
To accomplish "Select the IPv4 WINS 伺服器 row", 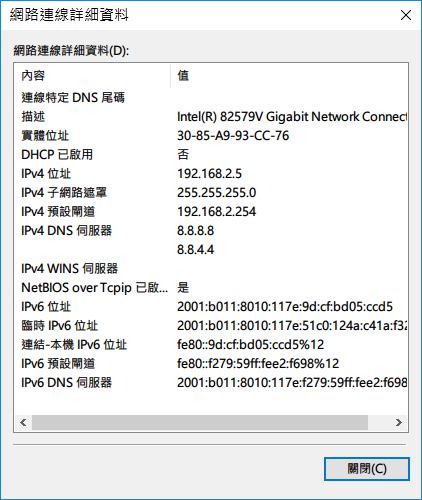I will coord(211,269).
